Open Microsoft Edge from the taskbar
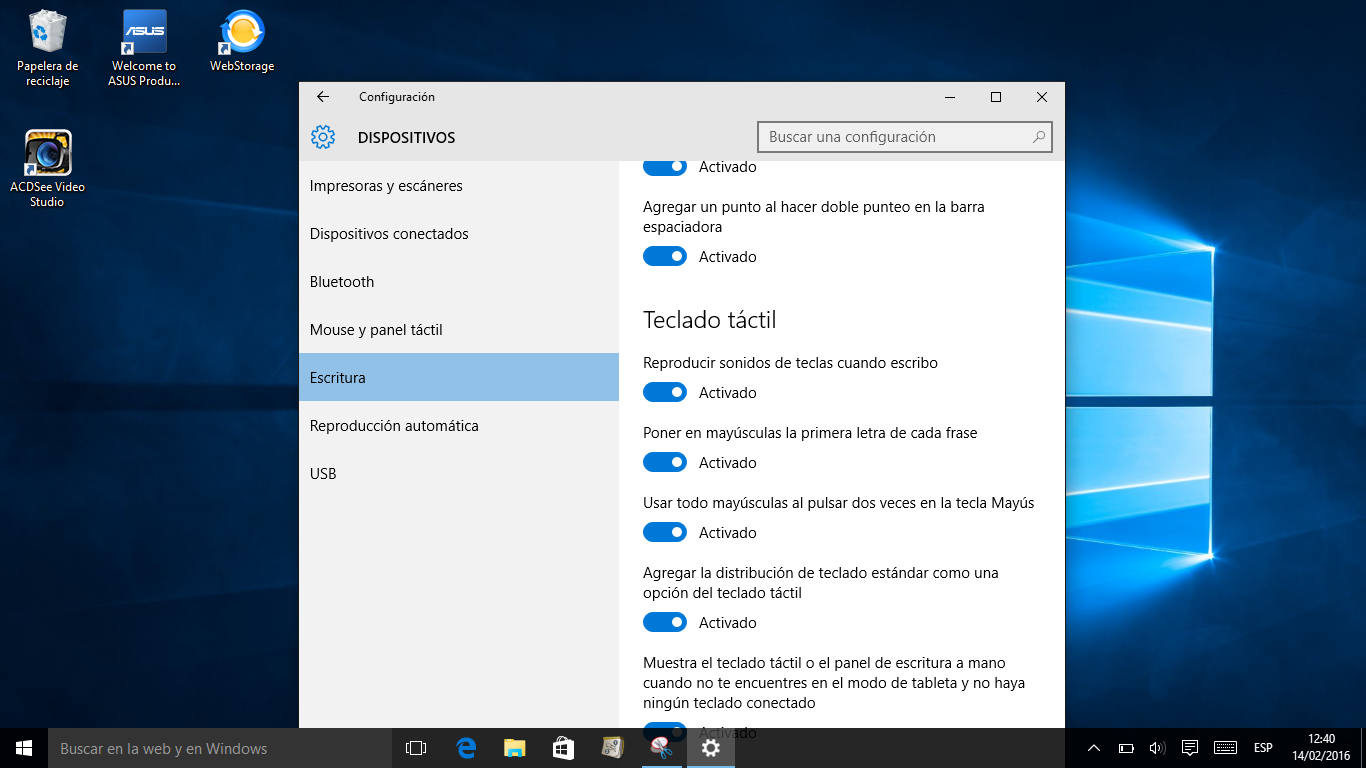This screenshot has height=768, width=1366. 466,748
